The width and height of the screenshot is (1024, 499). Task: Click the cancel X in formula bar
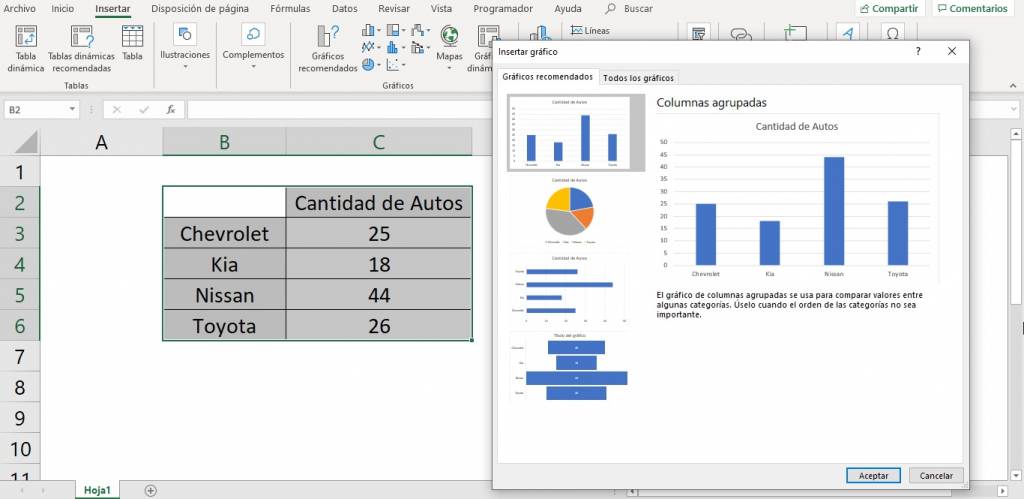tap(117, 110)
